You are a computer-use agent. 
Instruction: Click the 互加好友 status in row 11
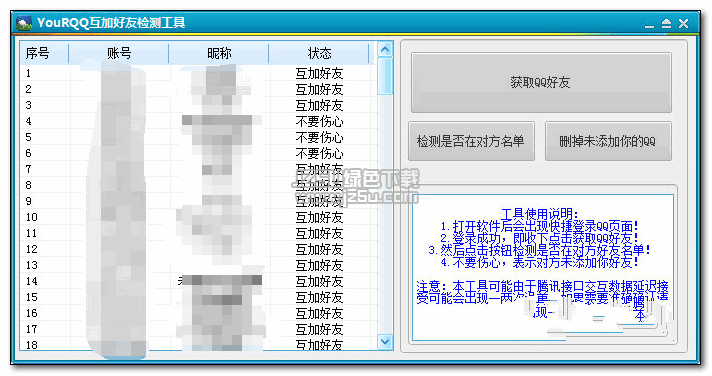(x=319, y=233)
